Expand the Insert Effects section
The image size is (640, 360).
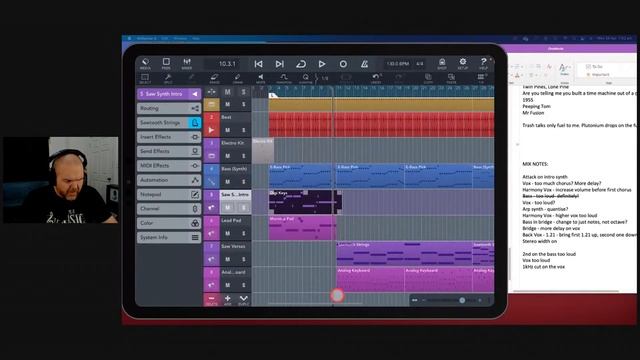pos(169,137)
